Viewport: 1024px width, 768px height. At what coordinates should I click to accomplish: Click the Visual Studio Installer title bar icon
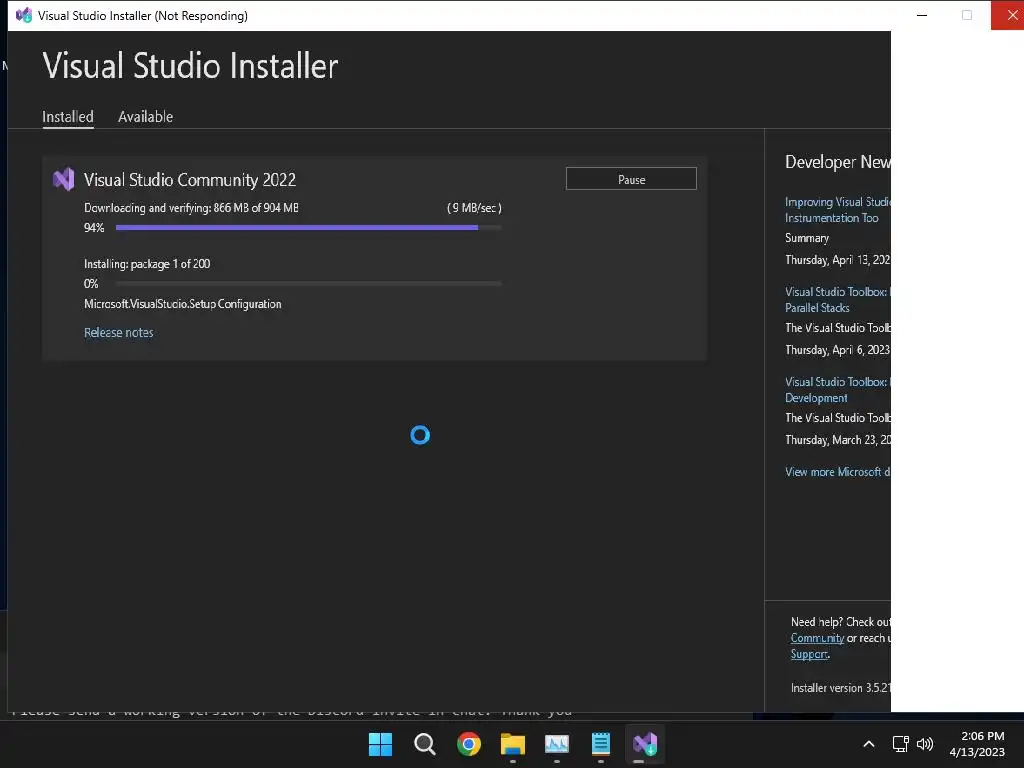pos(24,15)
